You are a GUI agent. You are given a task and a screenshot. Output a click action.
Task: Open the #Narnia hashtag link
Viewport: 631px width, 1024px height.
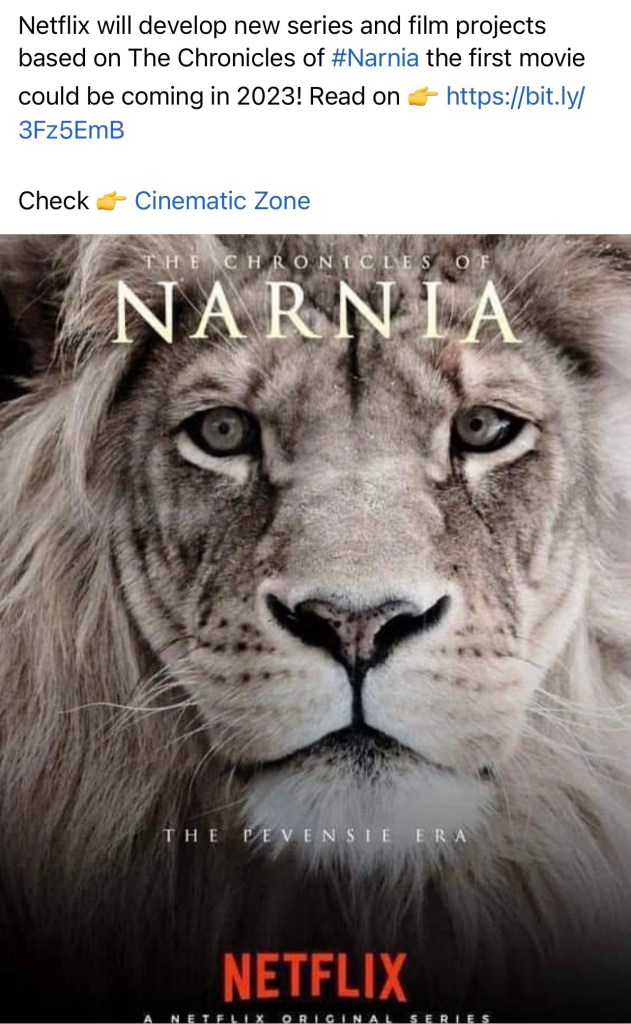click(x=374, y=57)
